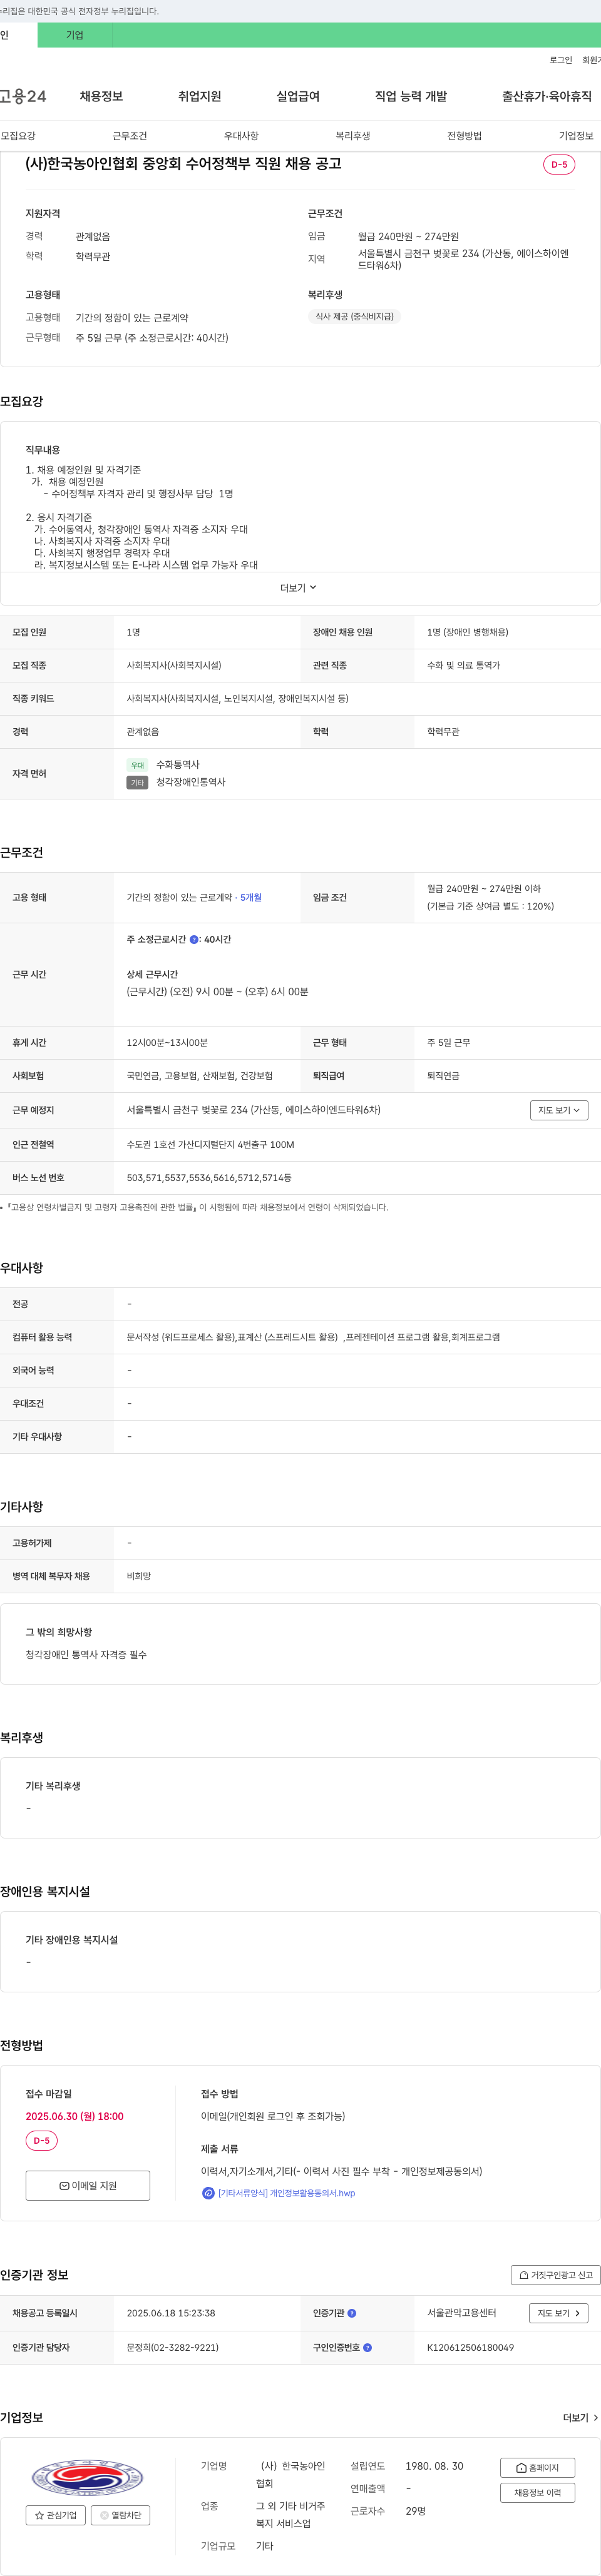Image resolution: width=601 pixels, height=2576 pixels.
Task: Open the 취업지원 menu
Action: click(200, 96)
